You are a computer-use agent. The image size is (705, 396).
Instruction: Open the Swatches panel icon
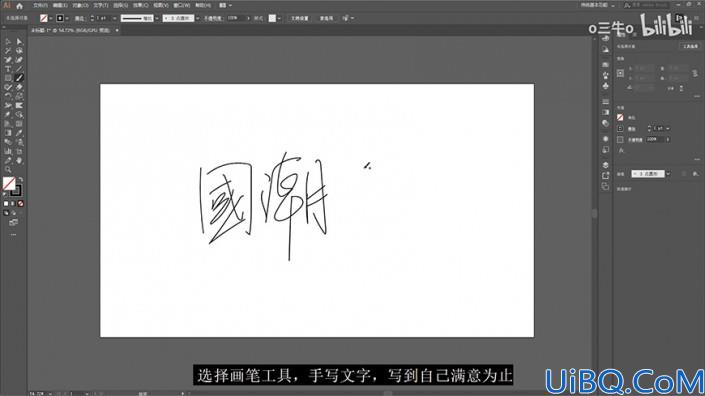click(606, 64)
